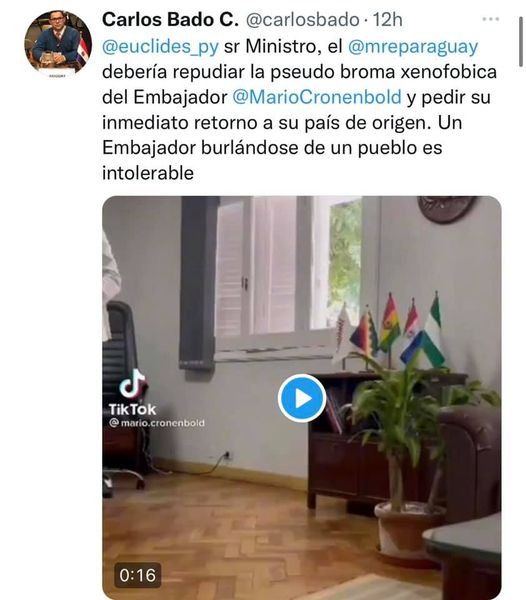The height and width of the screenshot is (600, 526).
Task: Open the @euclides_py mention
Action: point(160,46)
